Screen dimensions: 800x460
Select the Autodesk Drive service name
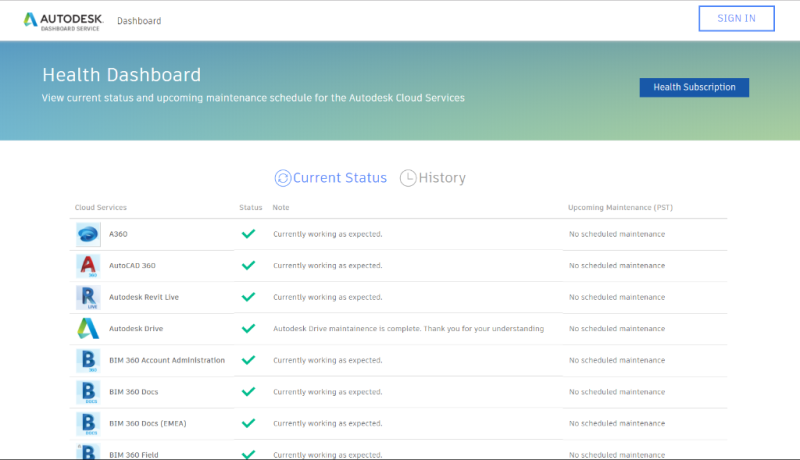click(136, 329)
